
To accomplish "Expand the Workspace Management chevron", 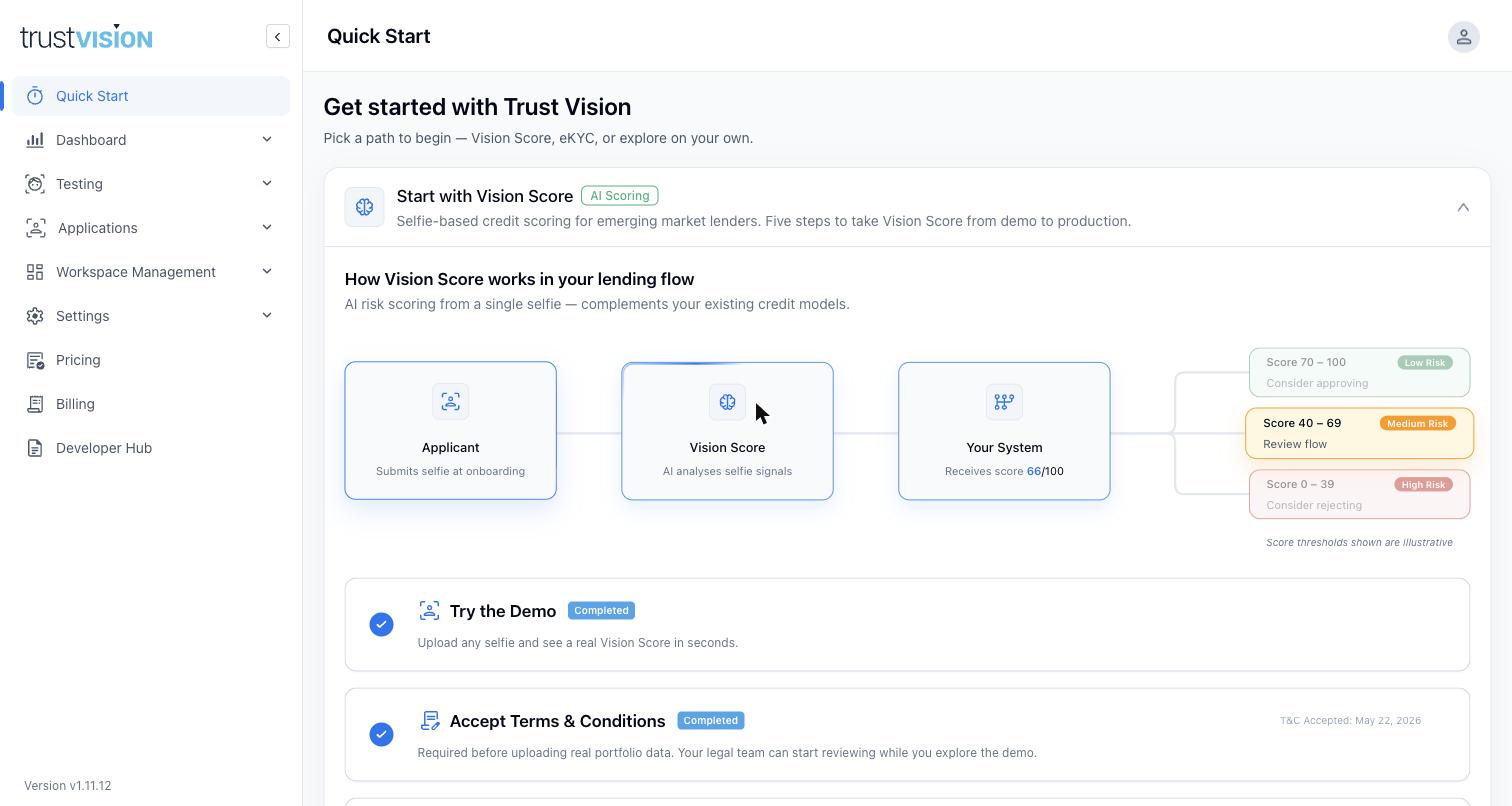I will [267, 271].
